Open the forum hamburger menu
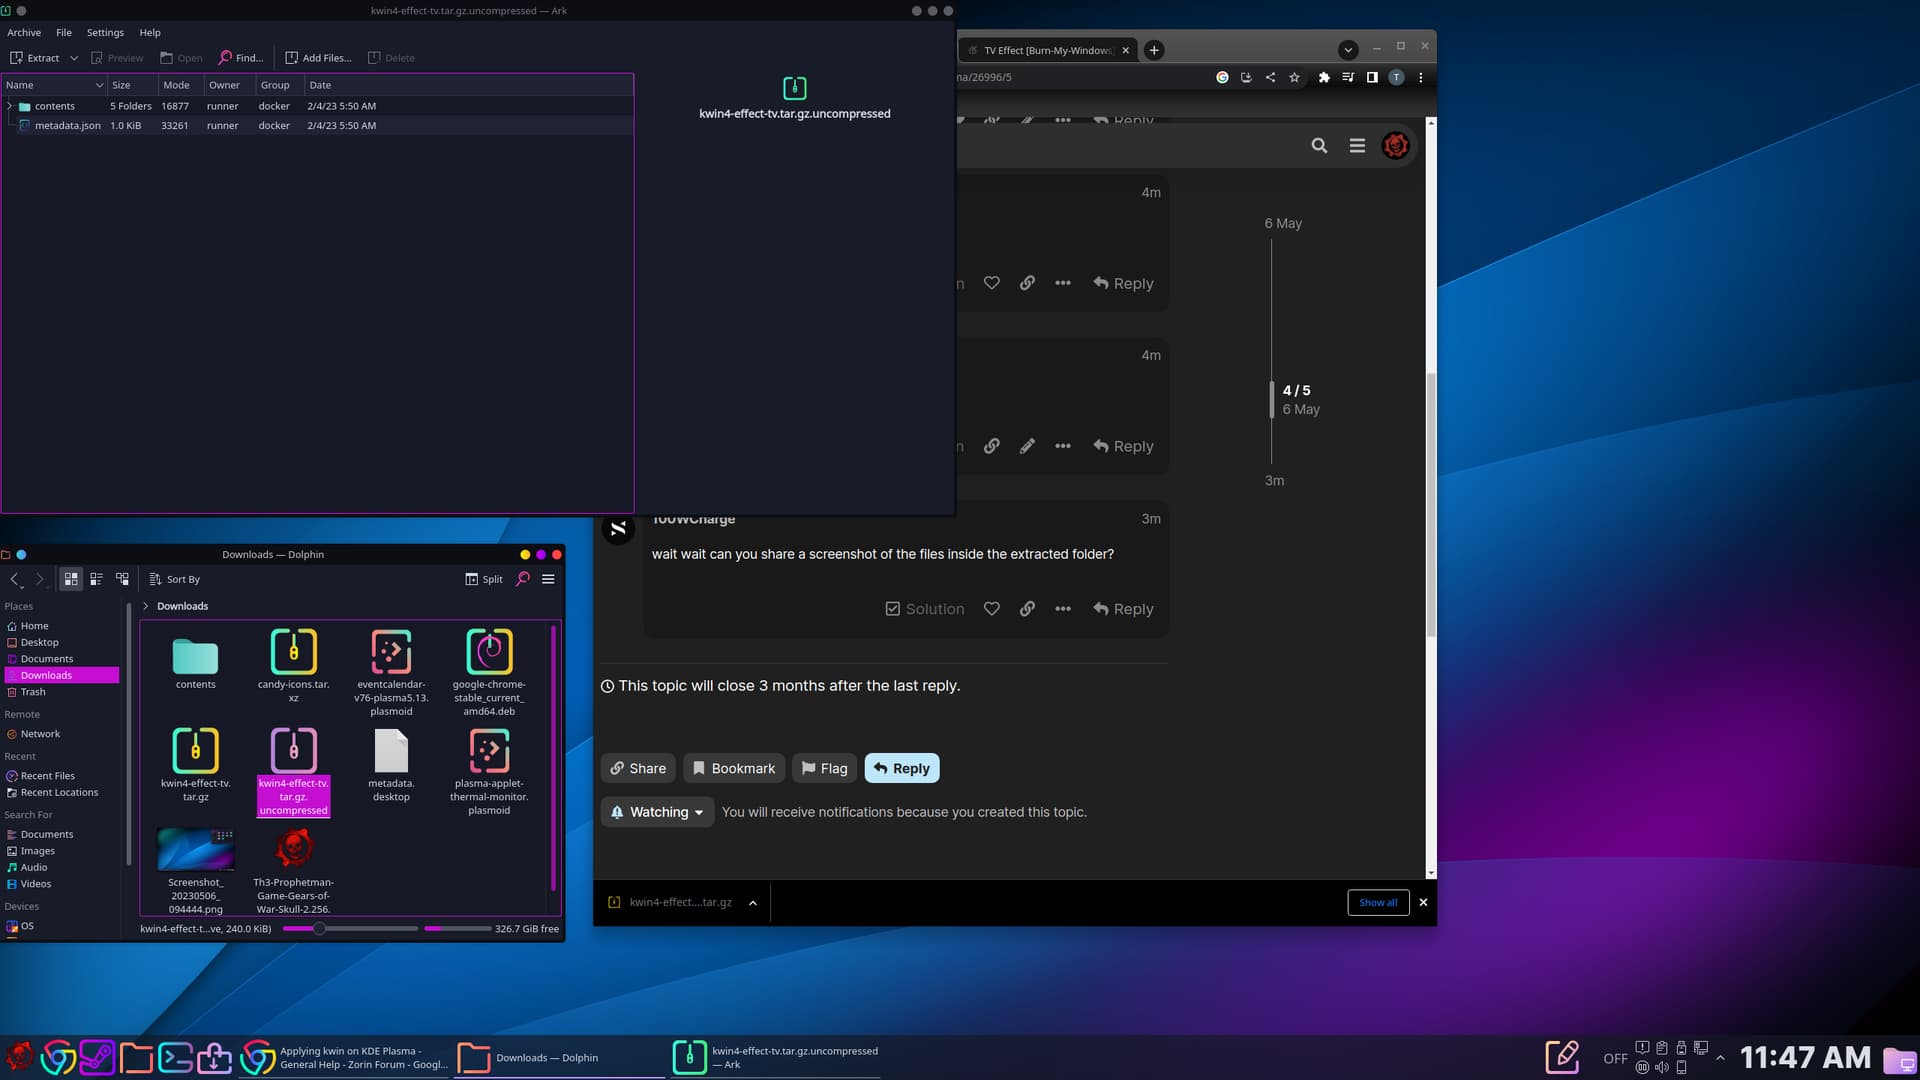The height and width of the screenshot is (1080, 1920). tap(1357, 146)
